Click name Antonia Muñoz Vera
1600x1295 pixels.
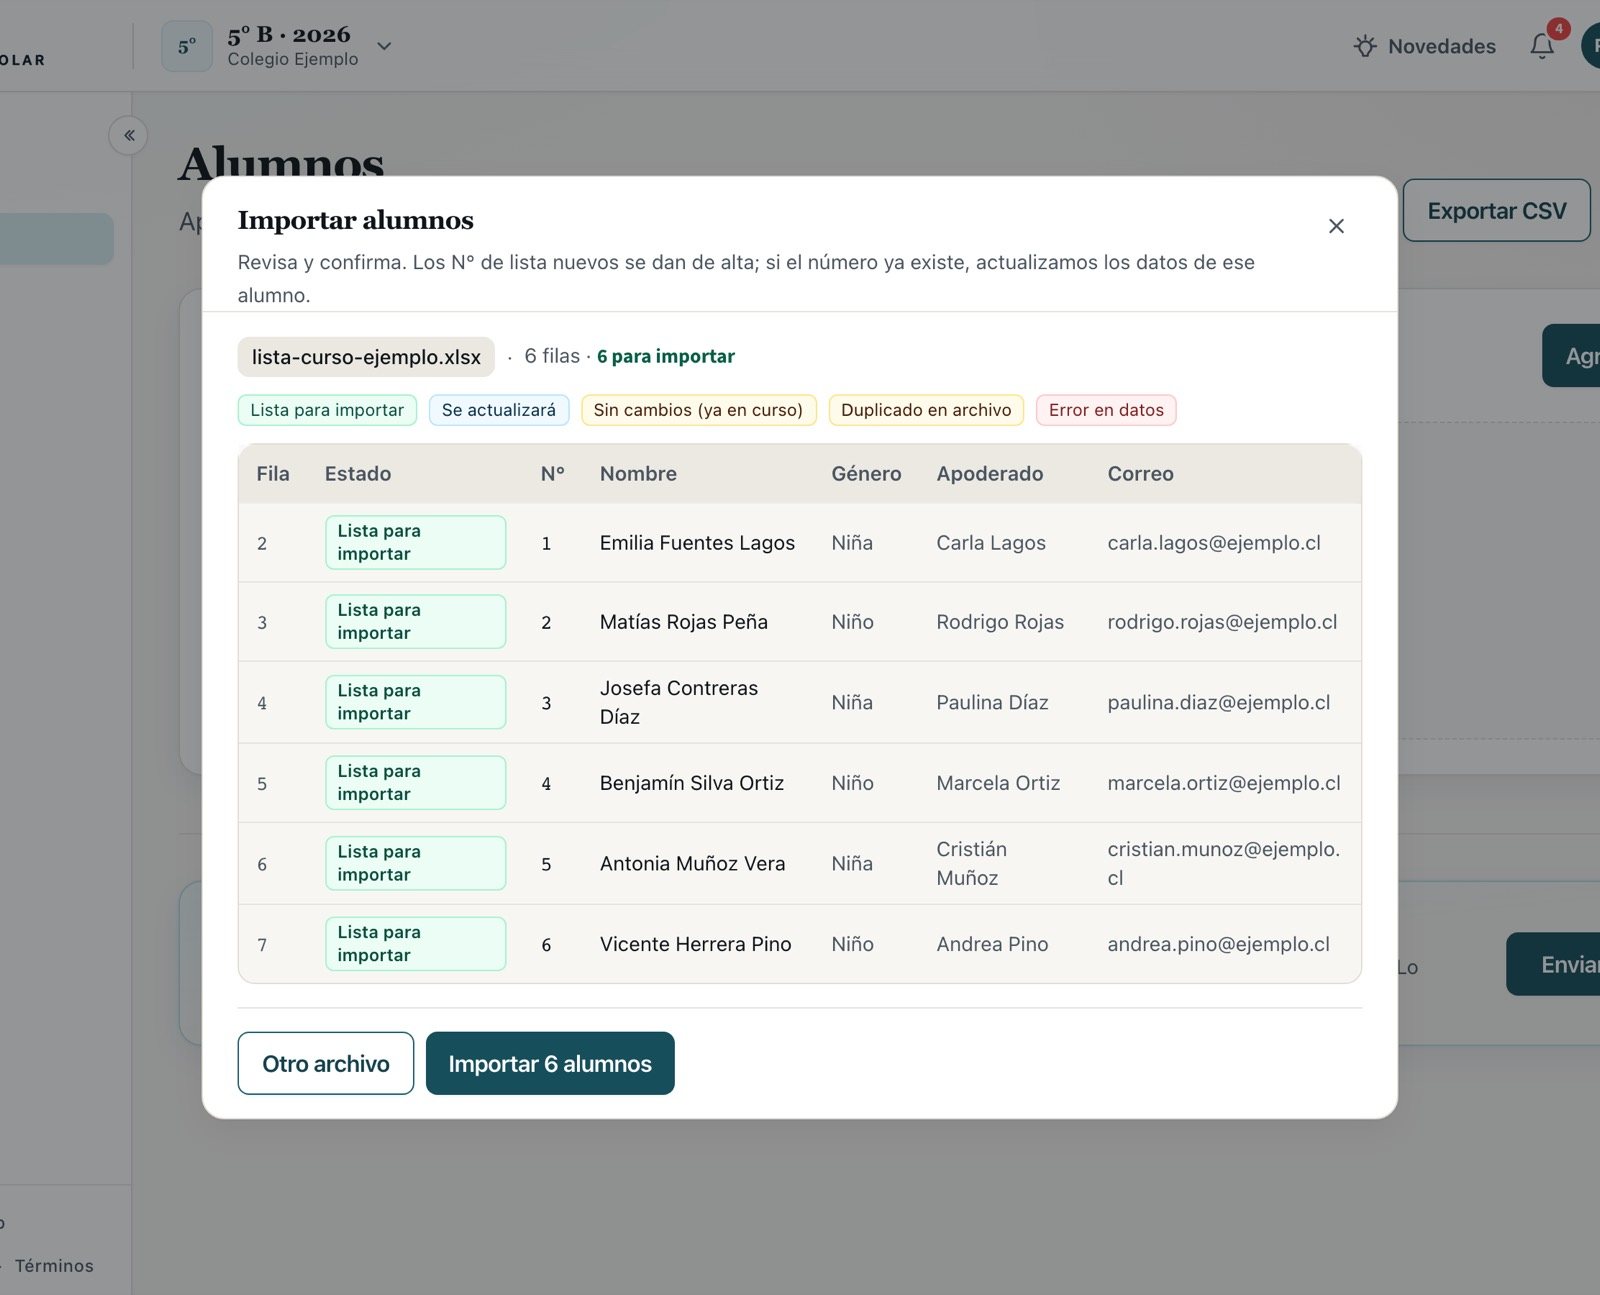692,863
